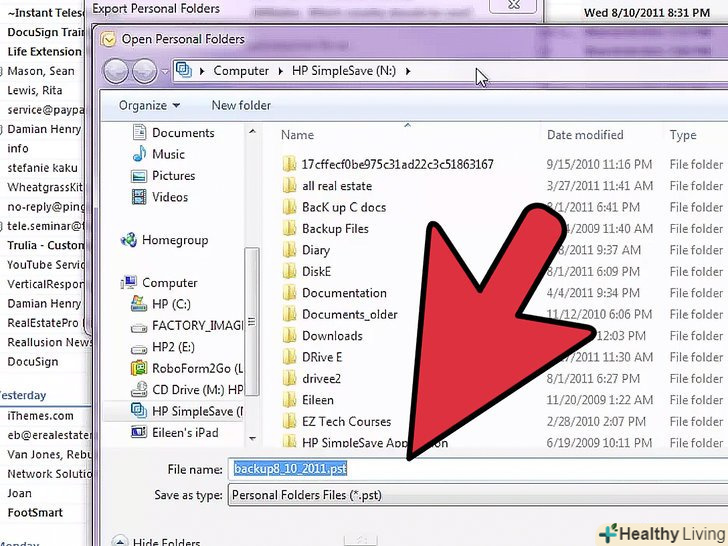Screen dimensions: 728x546
Task: Click the Music library icon
Action: coord(140,154)
